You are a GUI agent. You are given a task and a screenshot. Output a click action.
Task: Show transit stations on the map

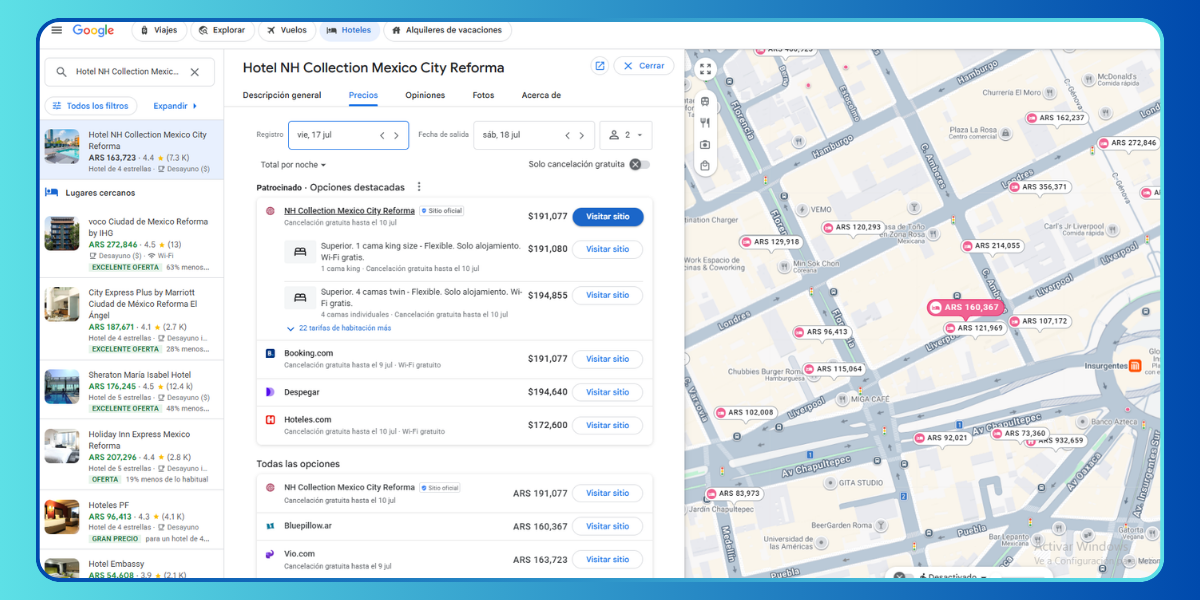[x=705, y=101]
